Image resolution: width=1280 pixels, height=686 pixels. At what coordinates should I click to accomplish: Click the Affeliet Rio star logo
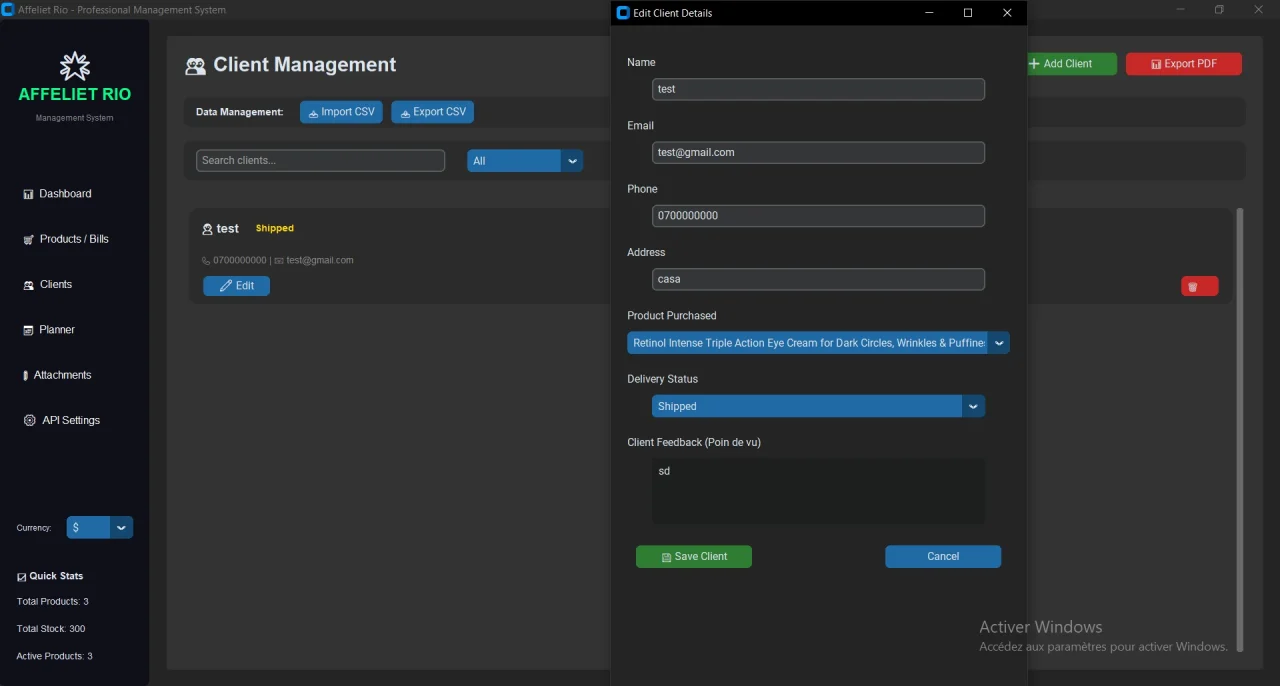tap(75, 67)
